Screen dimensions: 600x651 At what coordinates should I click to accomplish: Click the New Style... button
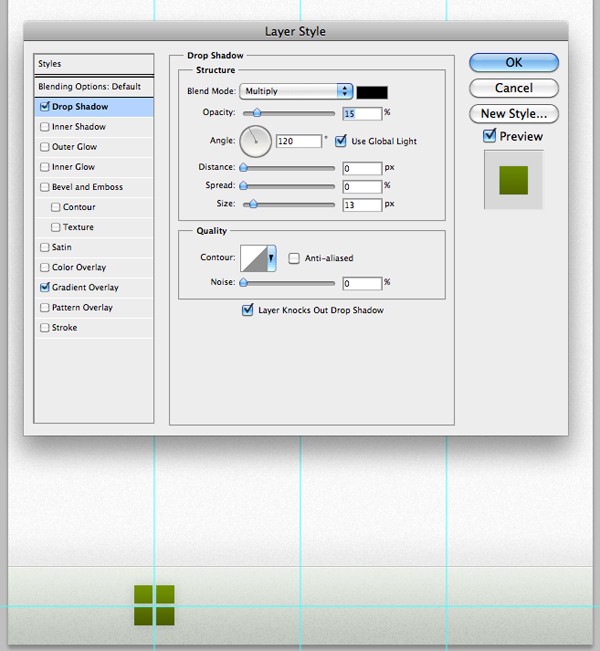[514, 113]
